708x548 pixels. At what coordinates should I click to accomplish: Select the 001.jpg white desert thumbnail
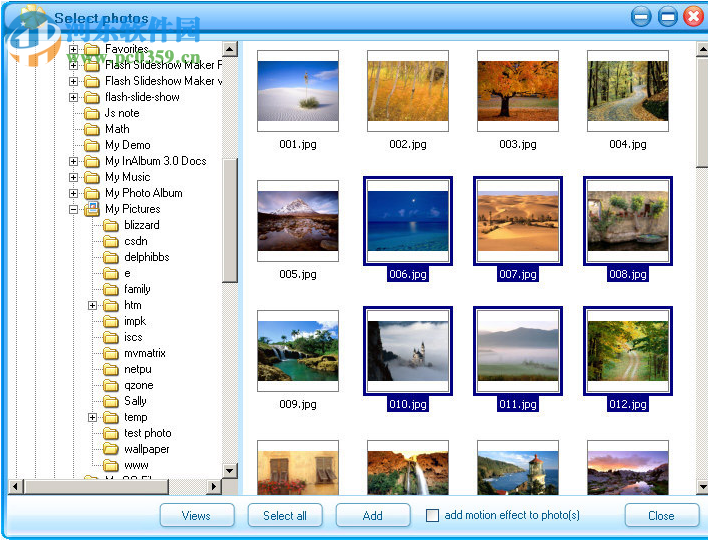tap(297, 91)
